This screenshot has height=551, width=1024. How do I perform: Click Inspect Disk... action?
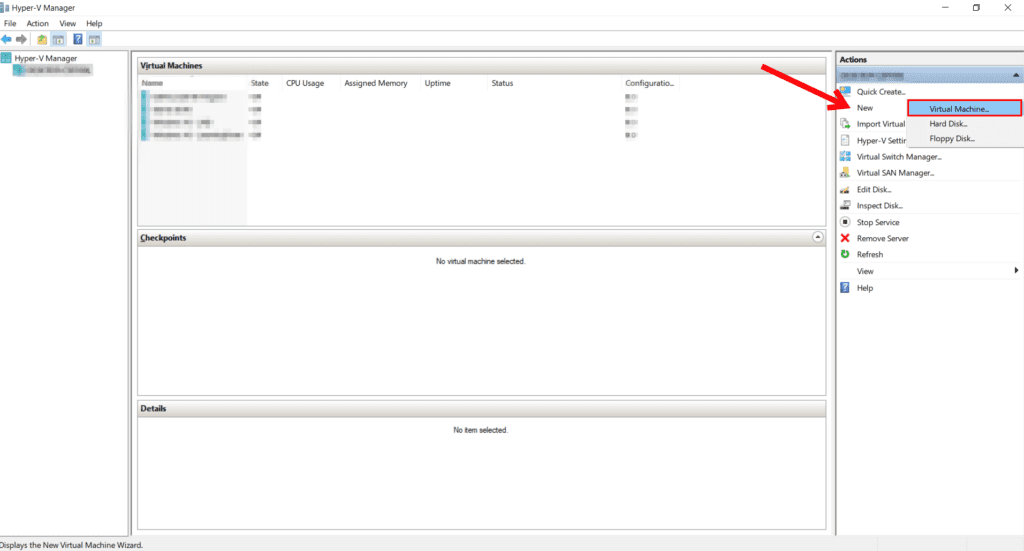click(880, 206)
